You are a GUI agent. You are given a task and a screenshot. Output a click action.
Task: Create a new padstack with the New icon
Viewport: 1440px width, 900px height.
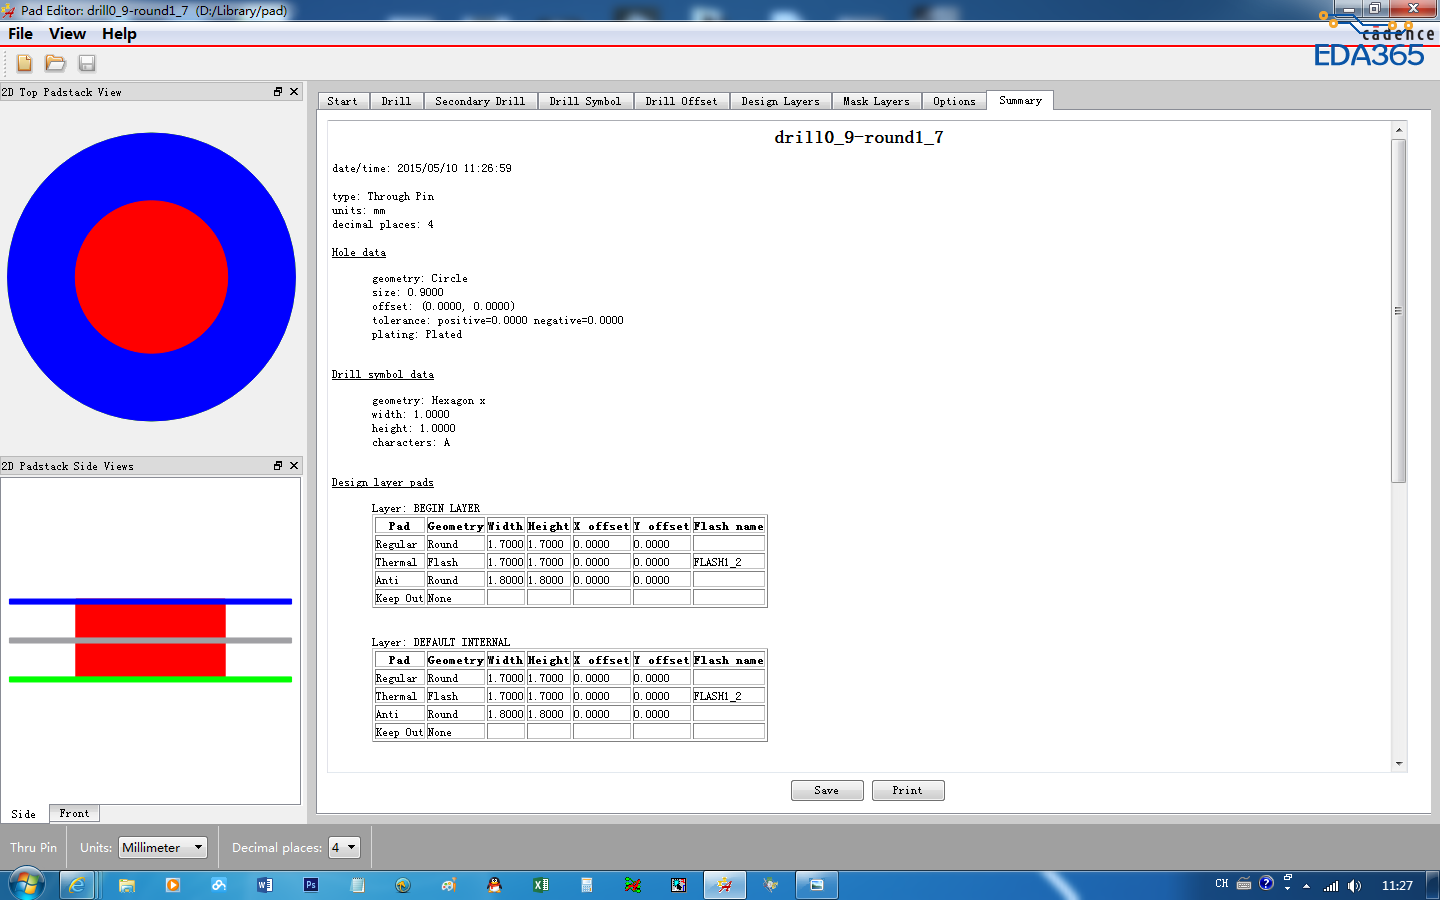[24, 63]
